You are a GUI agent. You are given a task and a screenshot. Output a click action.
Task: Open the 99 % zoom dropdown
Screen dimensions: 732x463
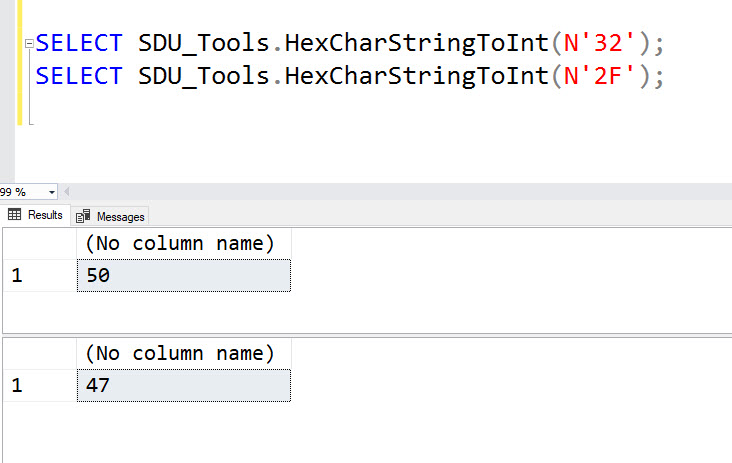click(x=51, y=192)
